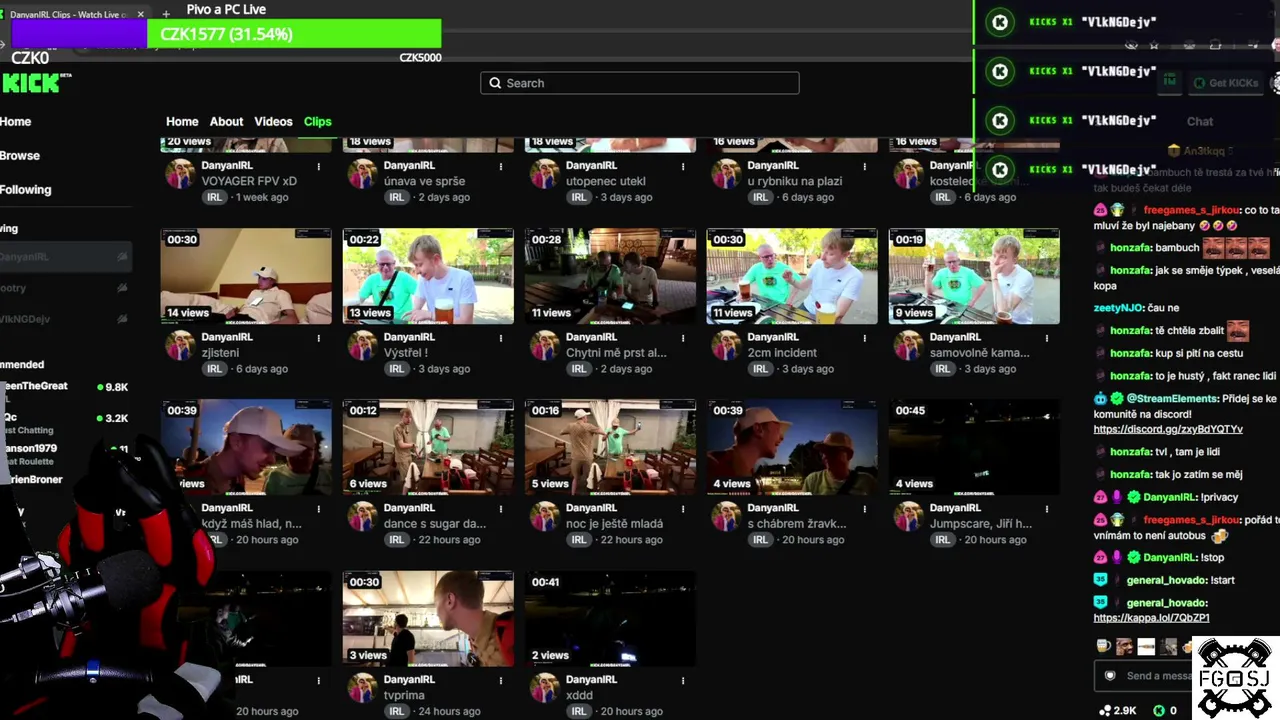The width and height of the screenshot is (1280, 720).
Task: Open the discord.gg invite link in chat
Action: tap(1168, 429)
